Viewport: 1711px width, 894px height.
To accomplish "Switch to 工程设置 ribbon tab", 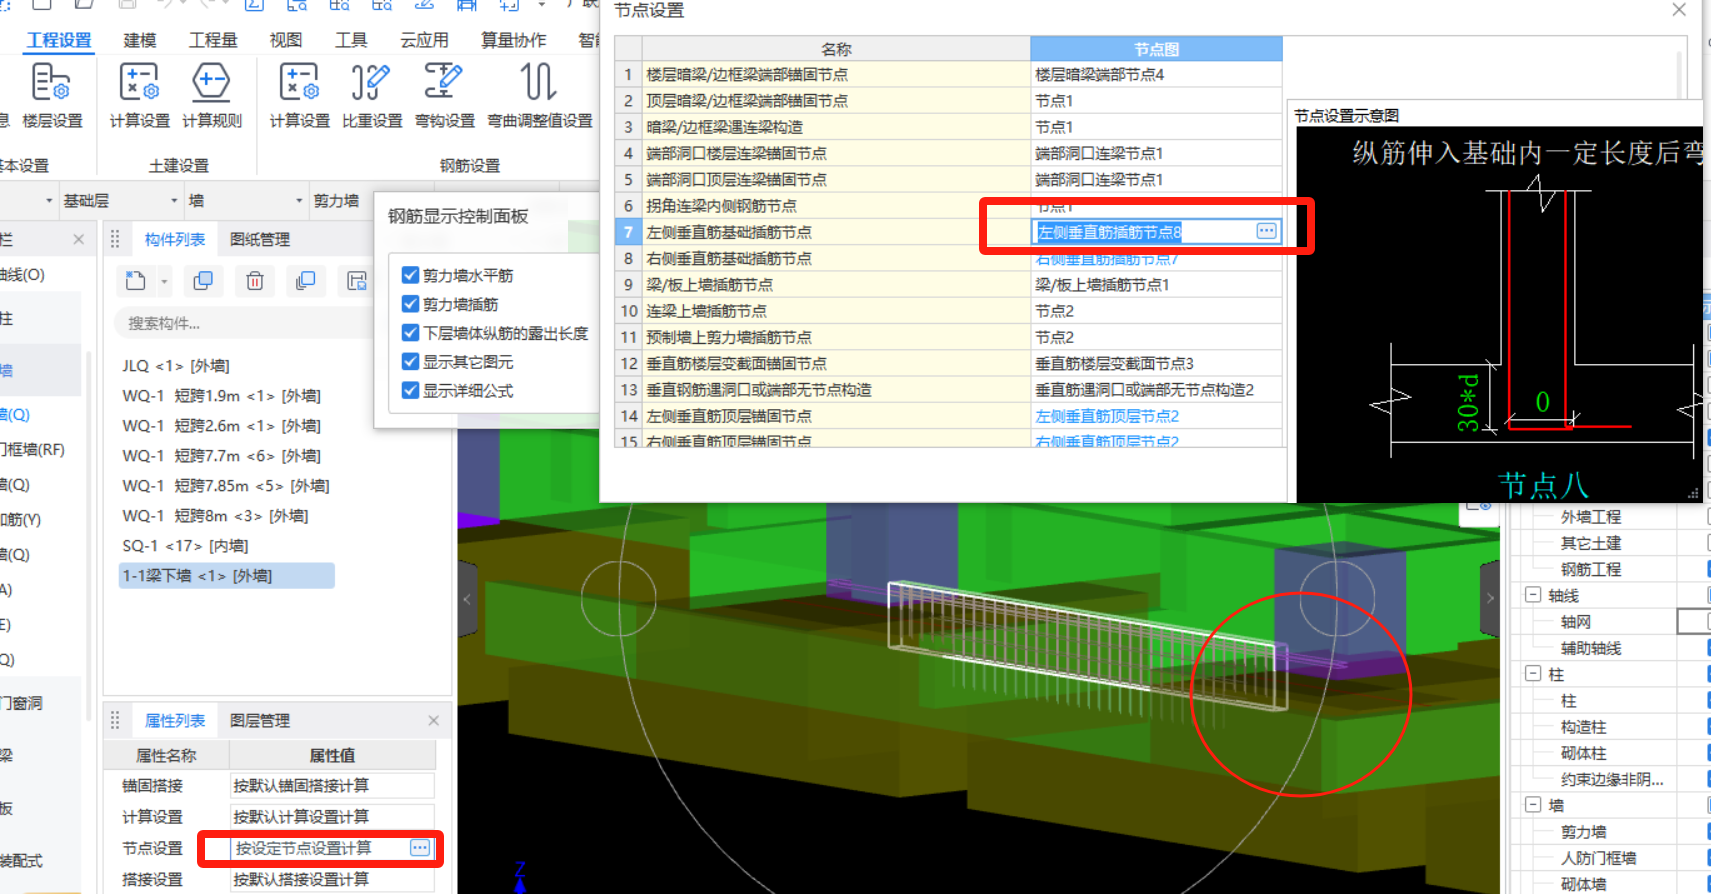I will [59, 40].
